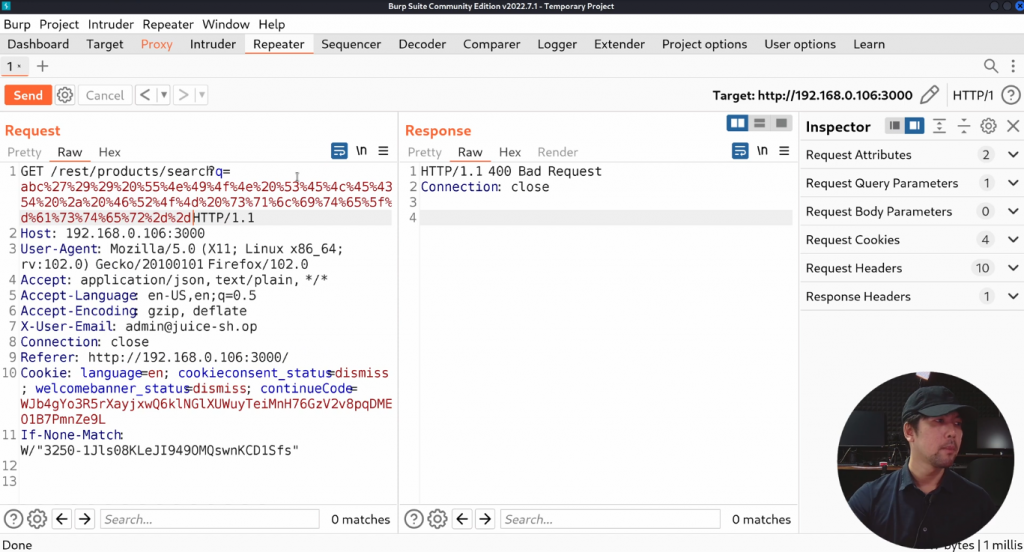Toggle word wrap in the Request editor

pyautogui.click(x=339, y=151)
